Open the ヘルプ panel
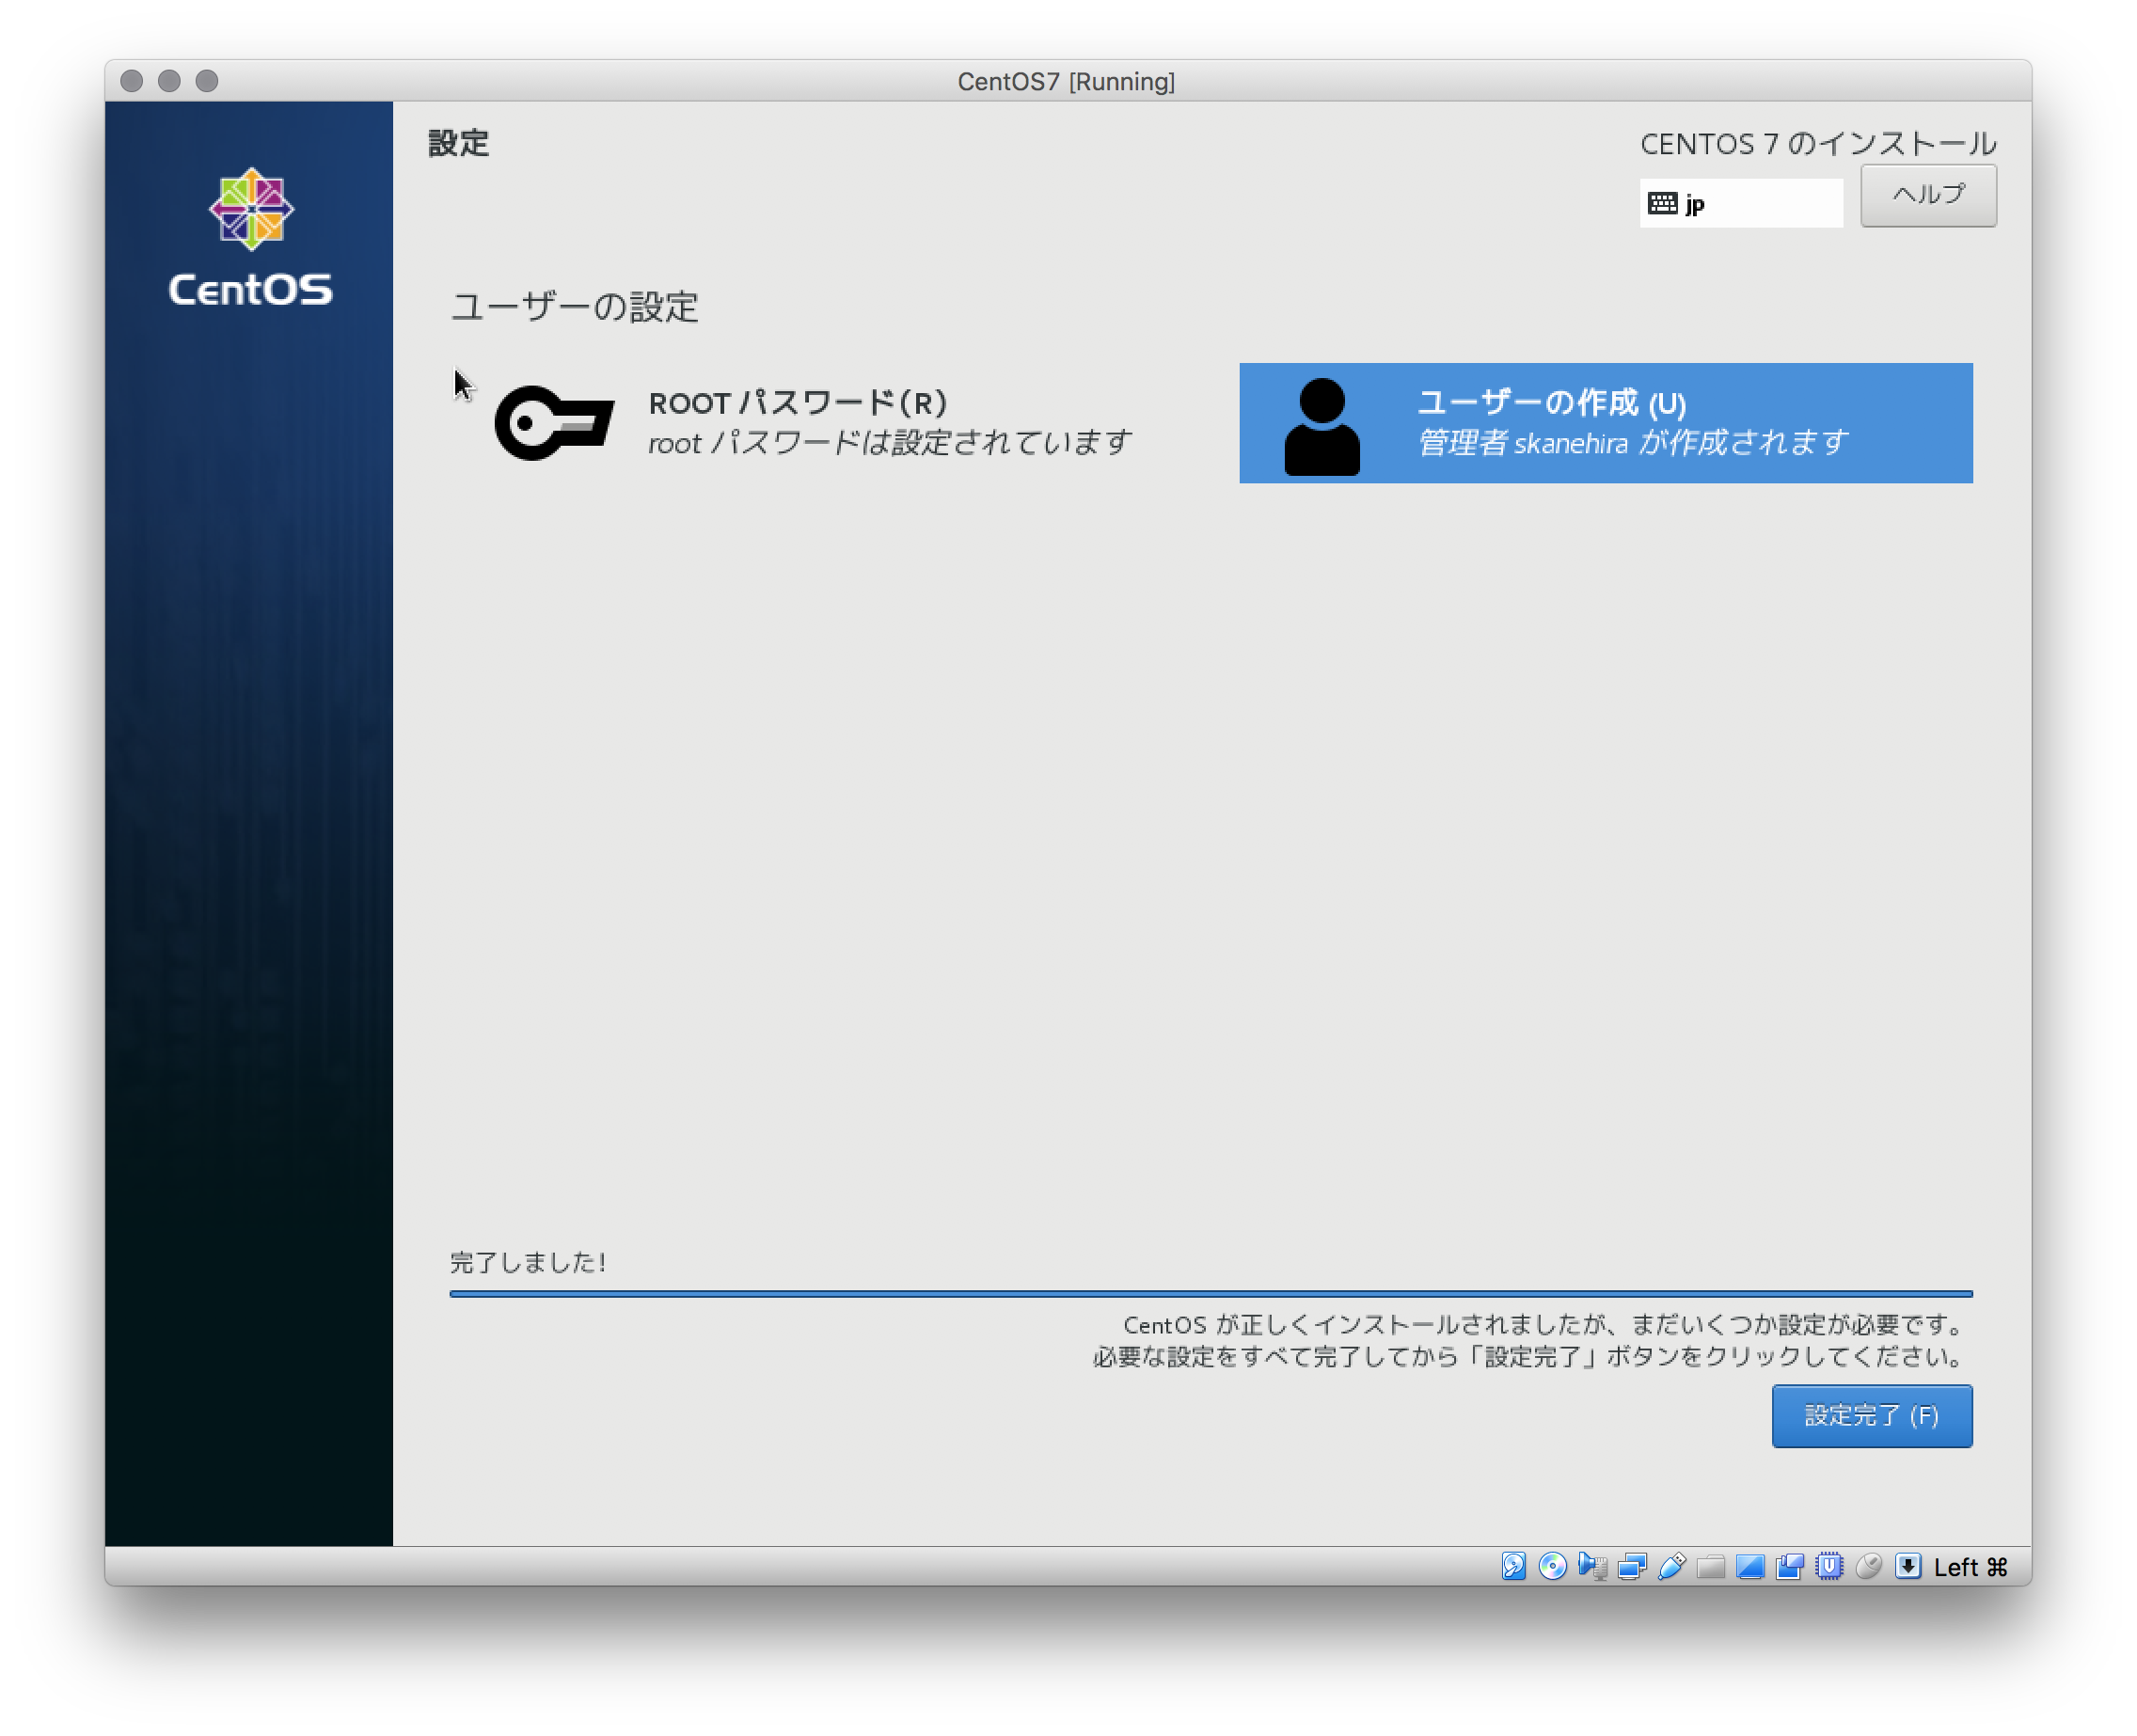Viewport: 2137px width, 1736px height. 1927,196
